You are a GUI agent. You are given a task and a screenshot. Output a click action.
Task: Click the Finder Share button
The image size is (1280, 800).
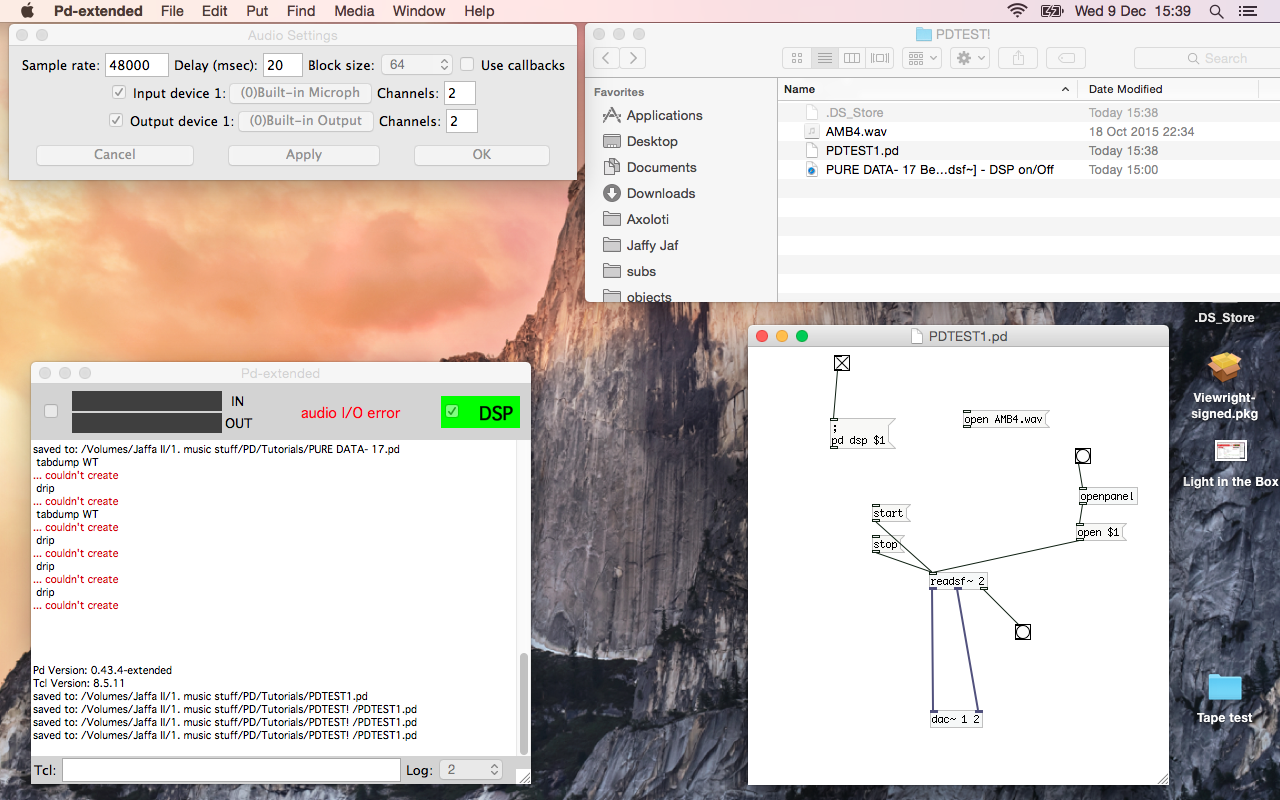1018,58
